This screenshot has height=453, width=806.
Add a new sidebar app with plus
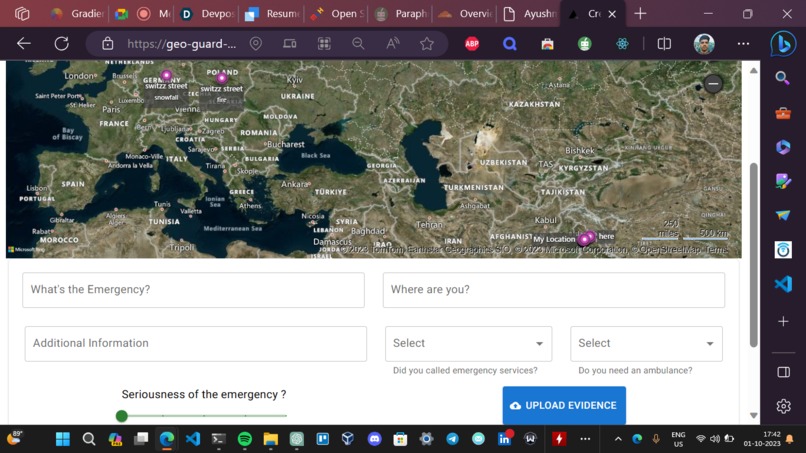(x=783, y=321)
